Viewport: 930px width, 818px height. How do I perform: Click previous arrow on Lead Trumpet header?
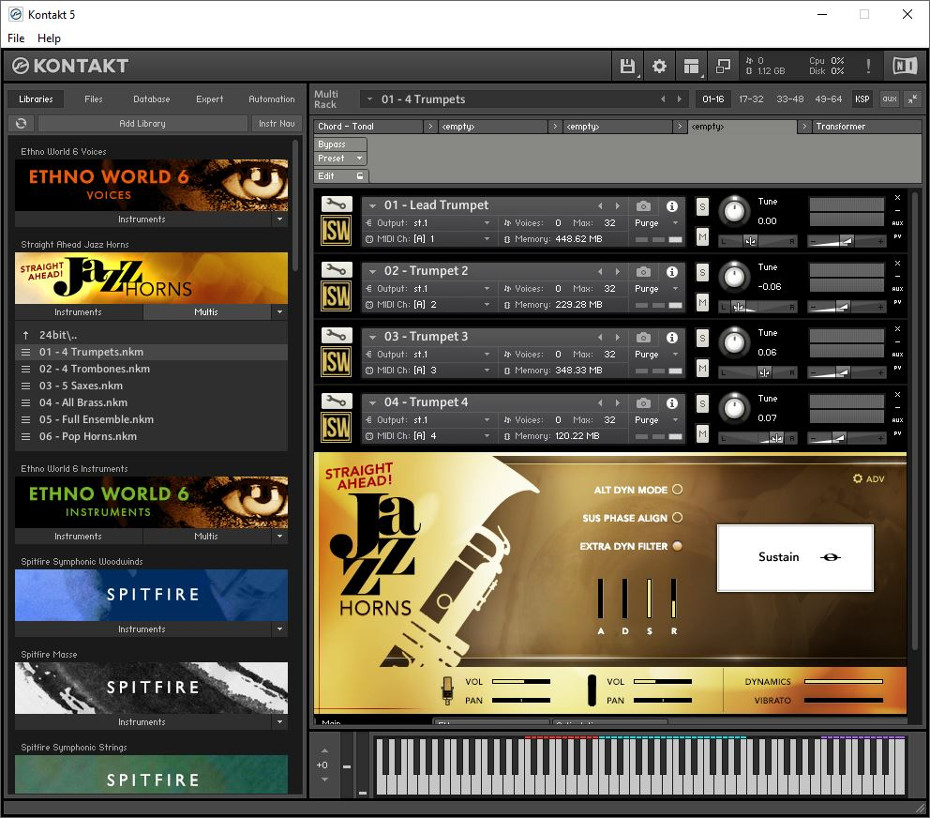[x=600, y=206]
